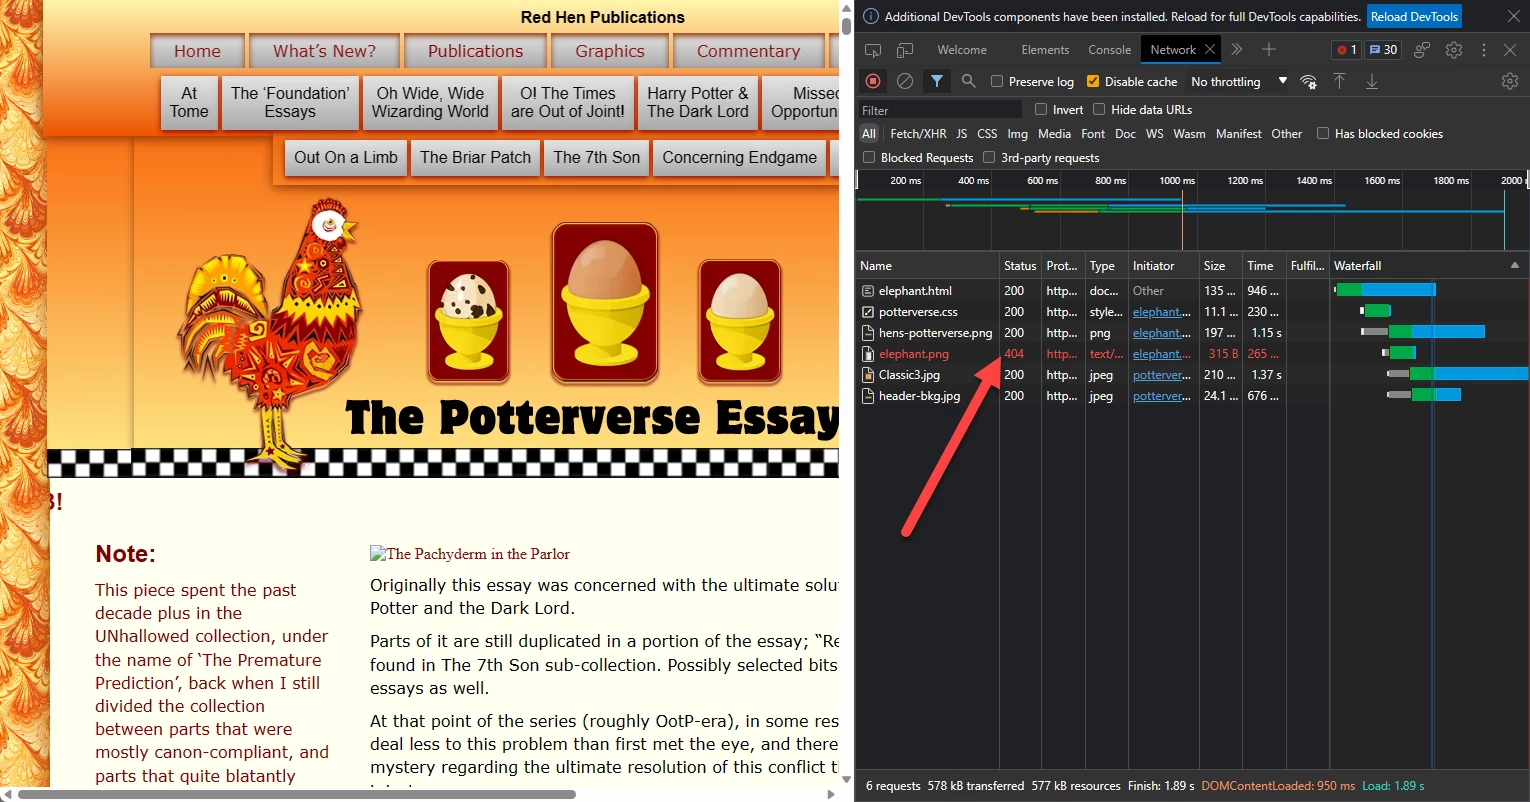Click elephant.html initiator link for potterverse.css
Image resolution: width=1530 pixels, height=802 pixels.
tap(1161, 312)
